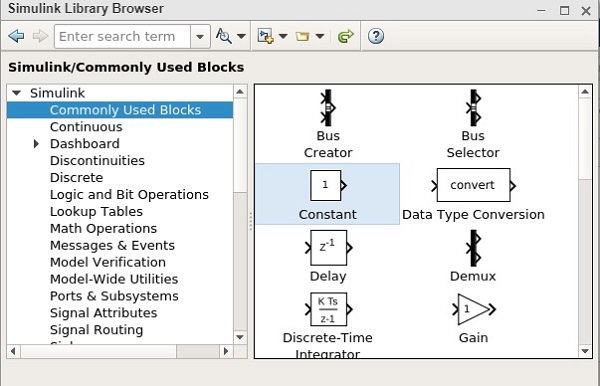The height and width of the screenshot is (386, 600).
Task: Click the Enter search term field
Action: (x=122, y=37)
